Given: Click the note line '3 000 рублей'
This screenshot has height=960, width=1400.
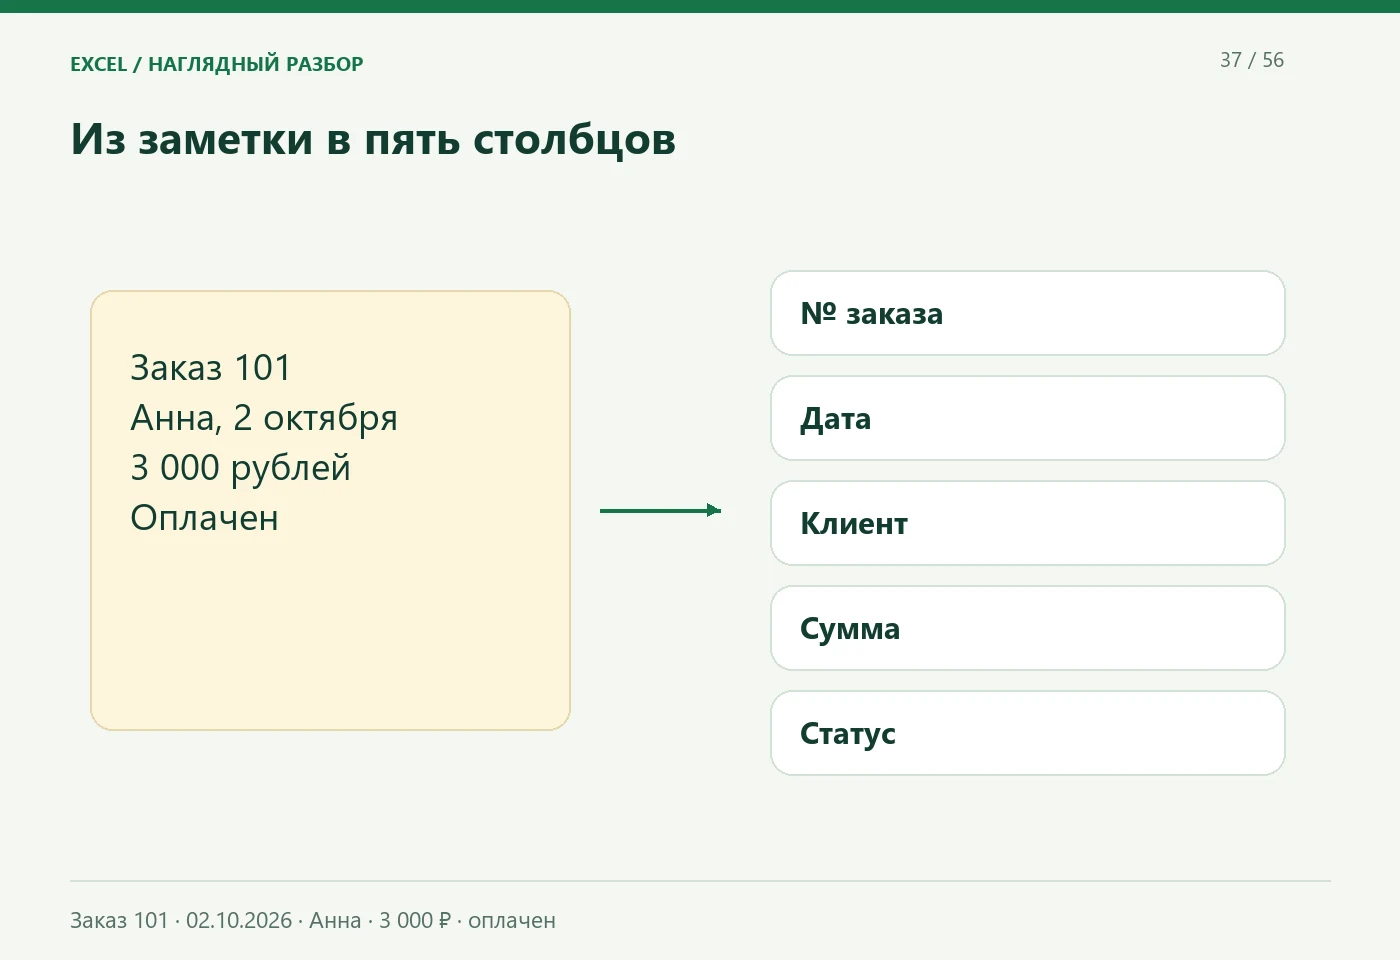Looking at the screenshot, I should pyautogui.click(x=240, y=468).
